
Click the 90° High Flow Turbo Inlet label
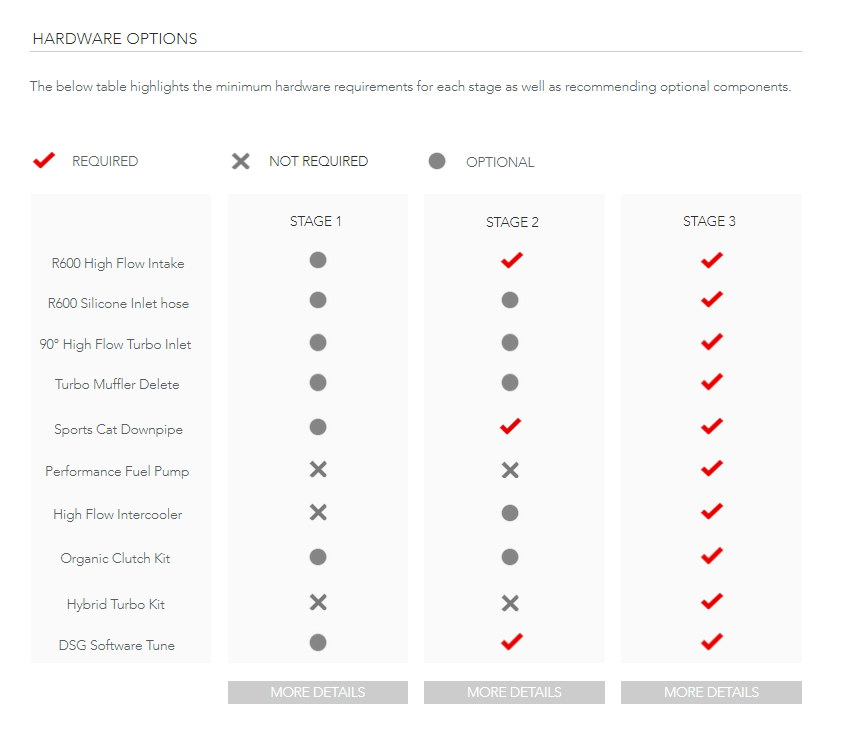pyautogui.click(x=115, y=344)
